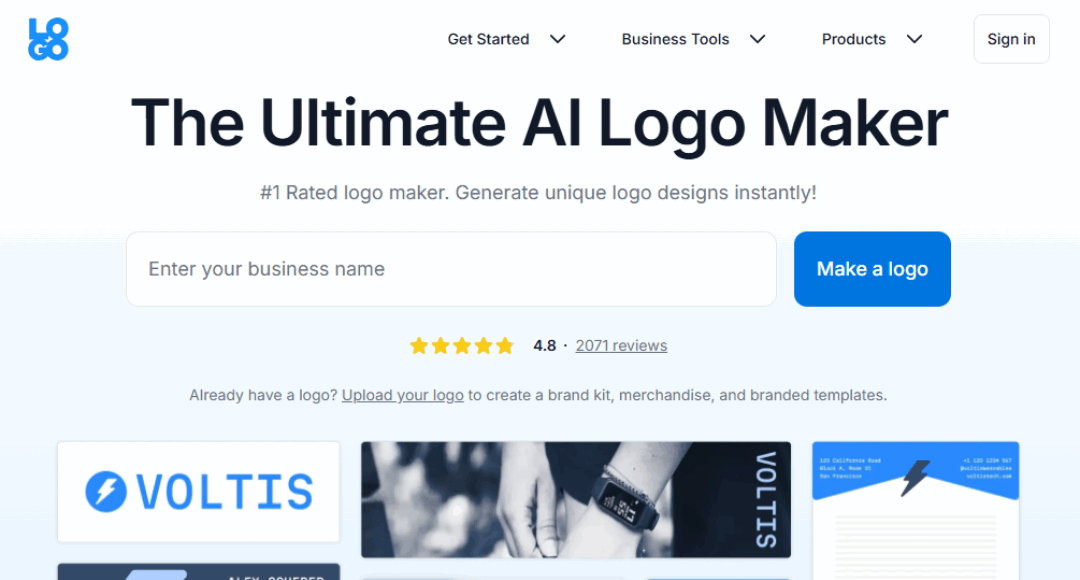This screenshot has height=580, width=1080.
Task: Click the five-star rating icons
Action: 461,345
